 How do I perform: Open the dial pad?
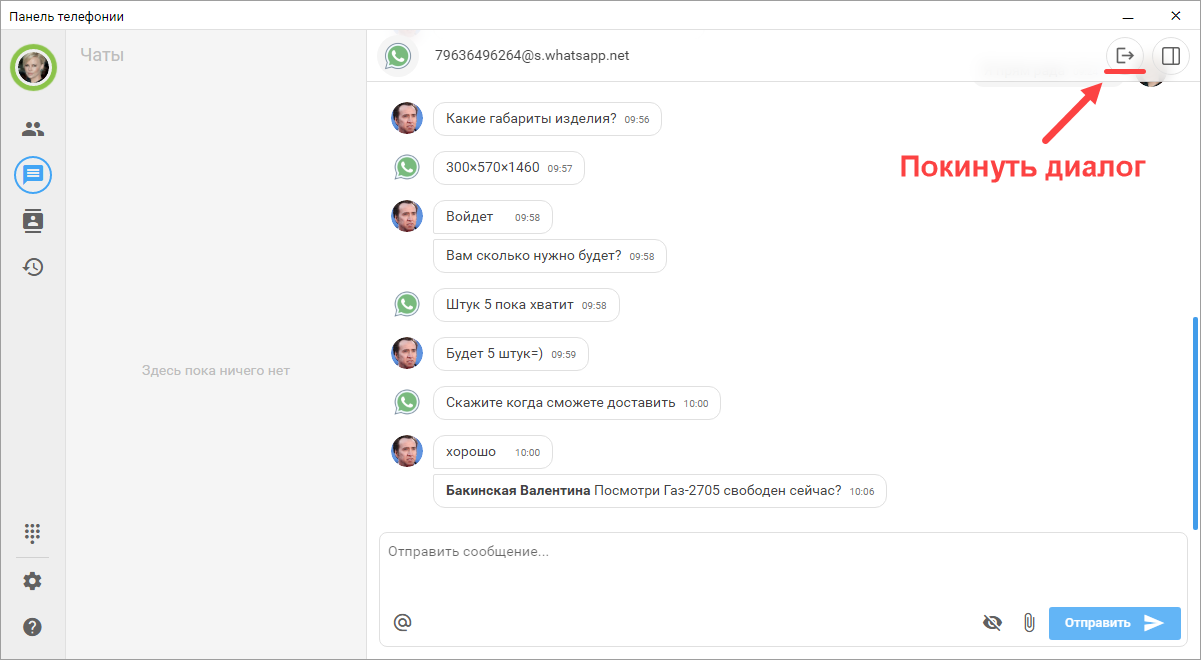(32, 534)
